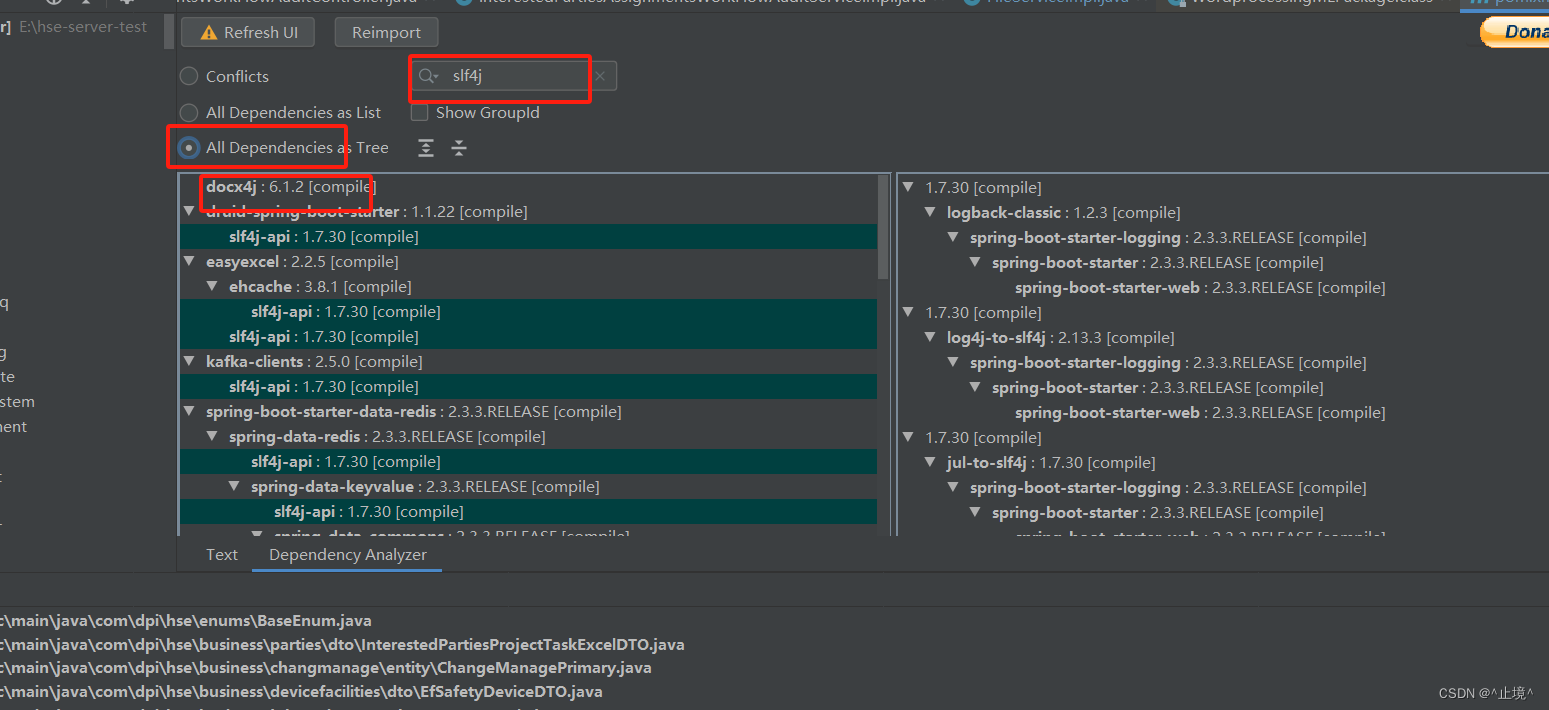This screenshot has width=1549, height=710.
Task: Click the Expand All icon above the tree
Action: [426, 148]
